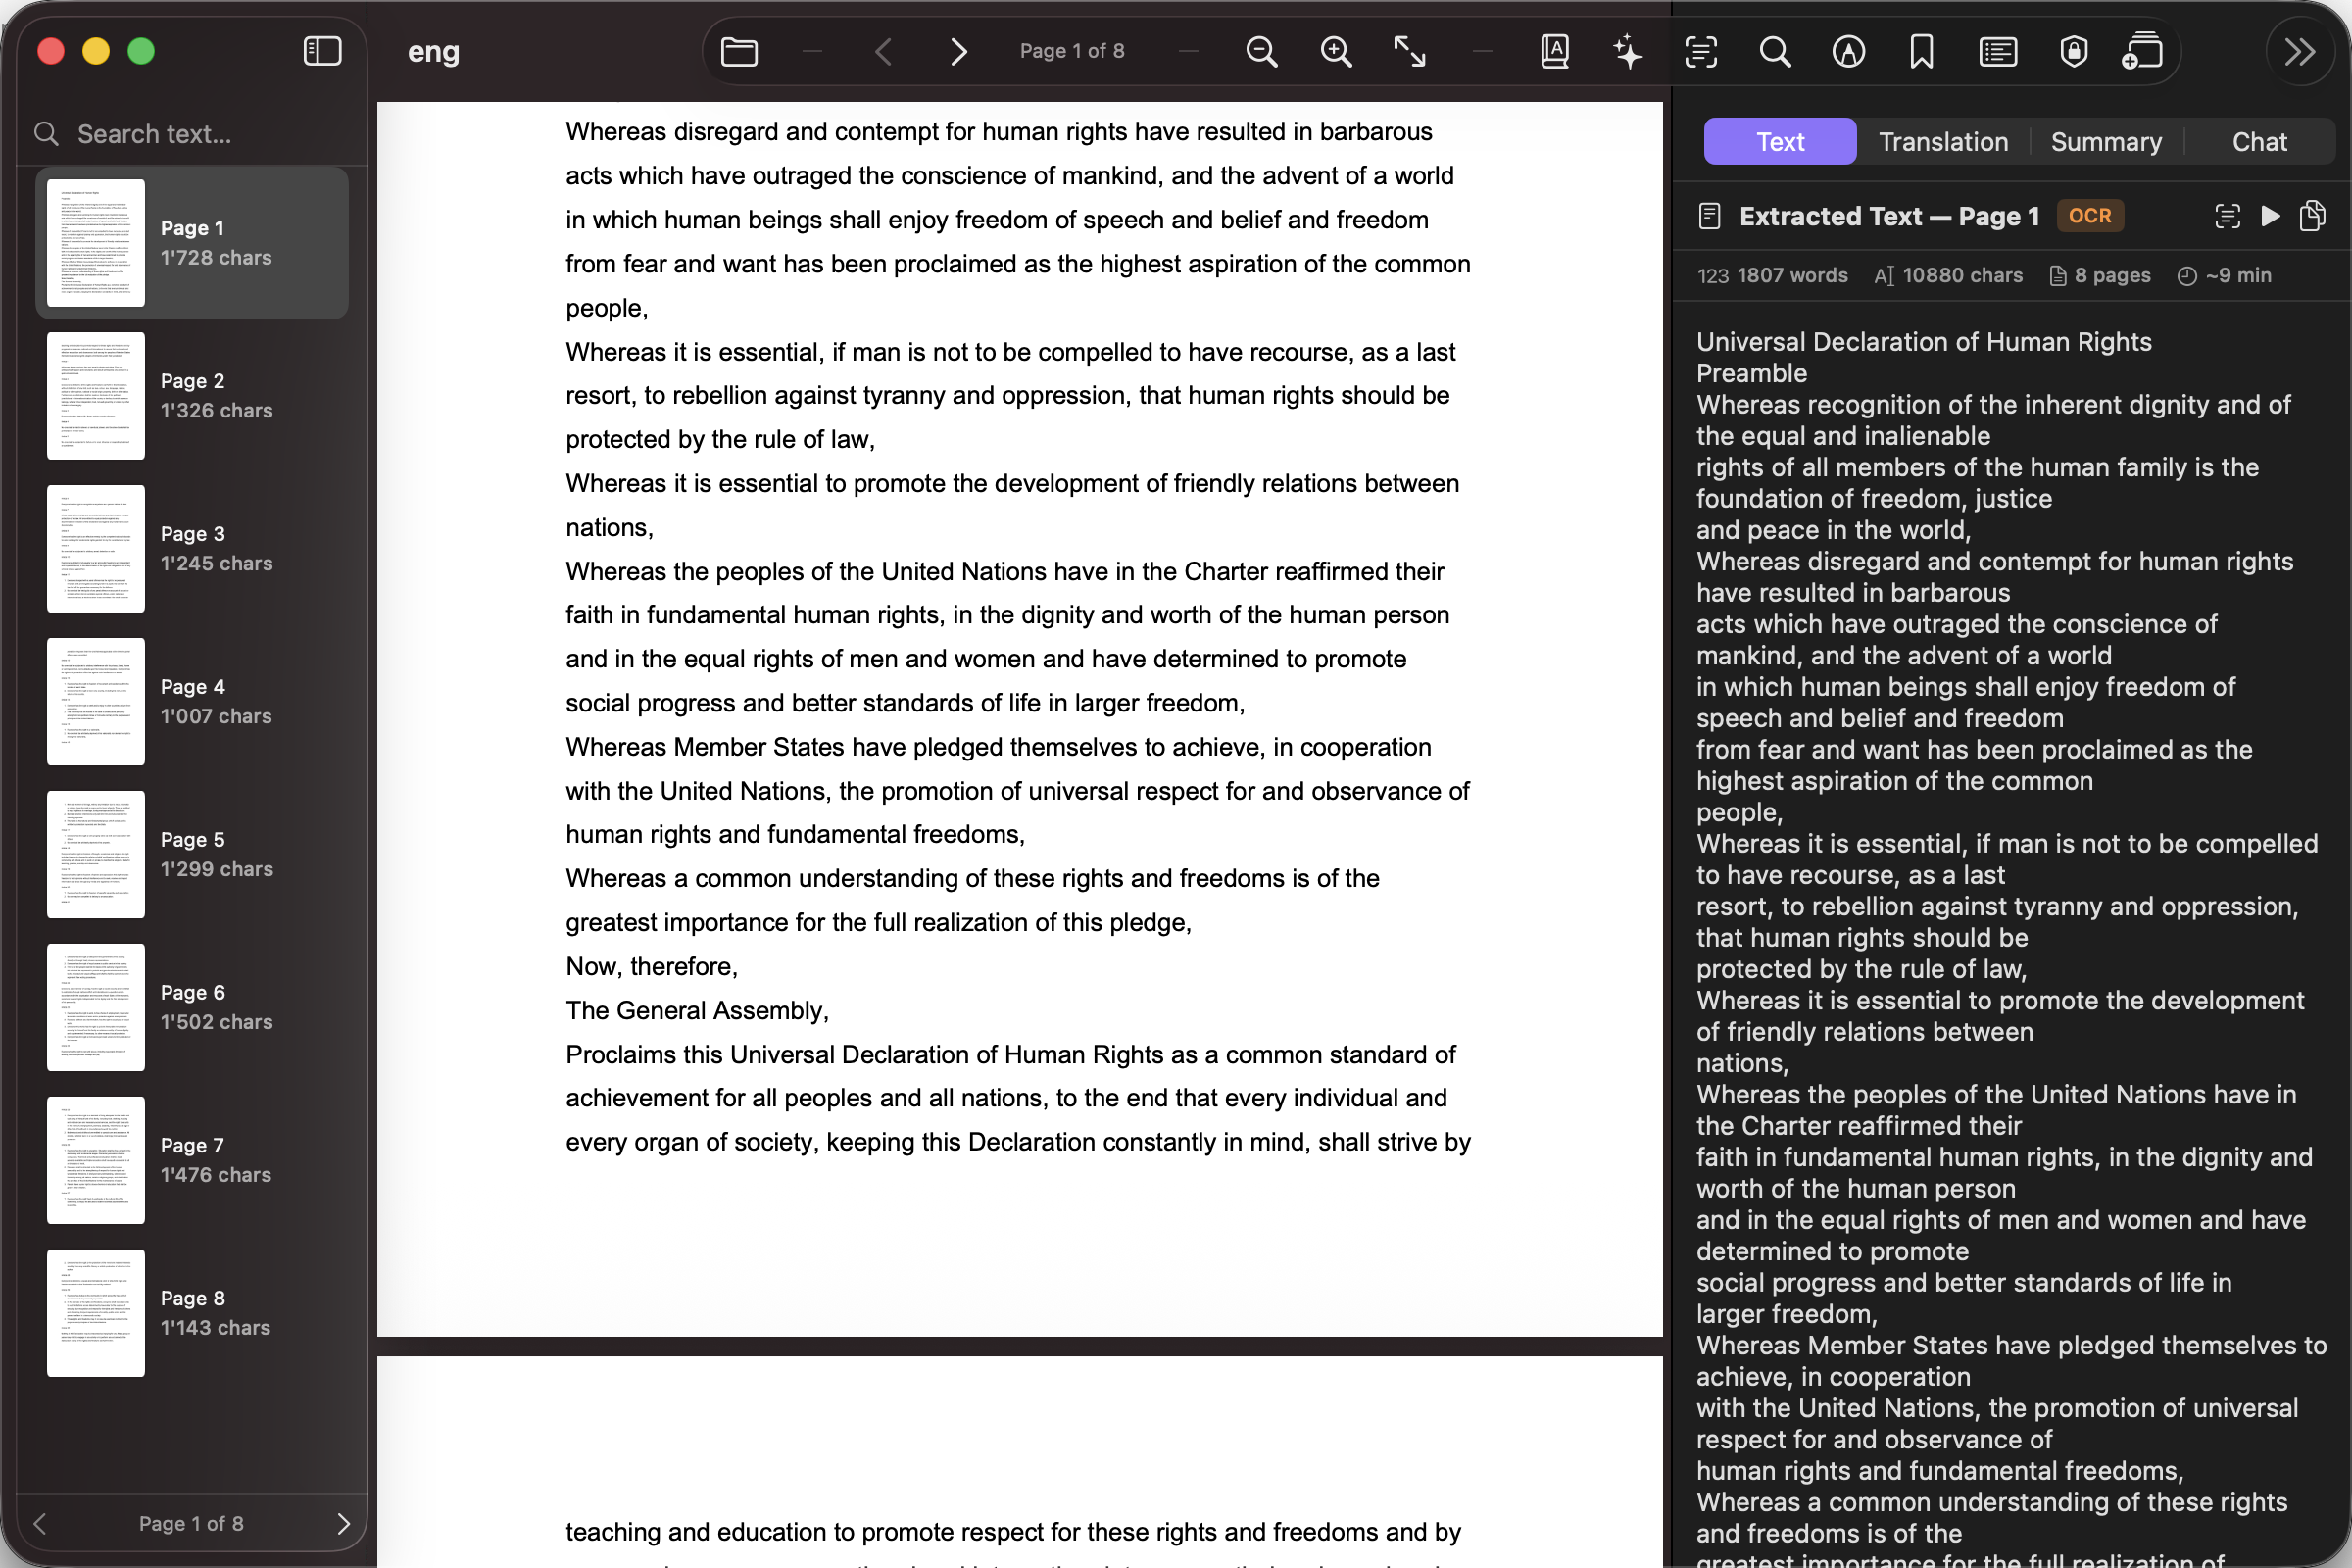
Task: Open a file using the folder icon
Action: 739,51
